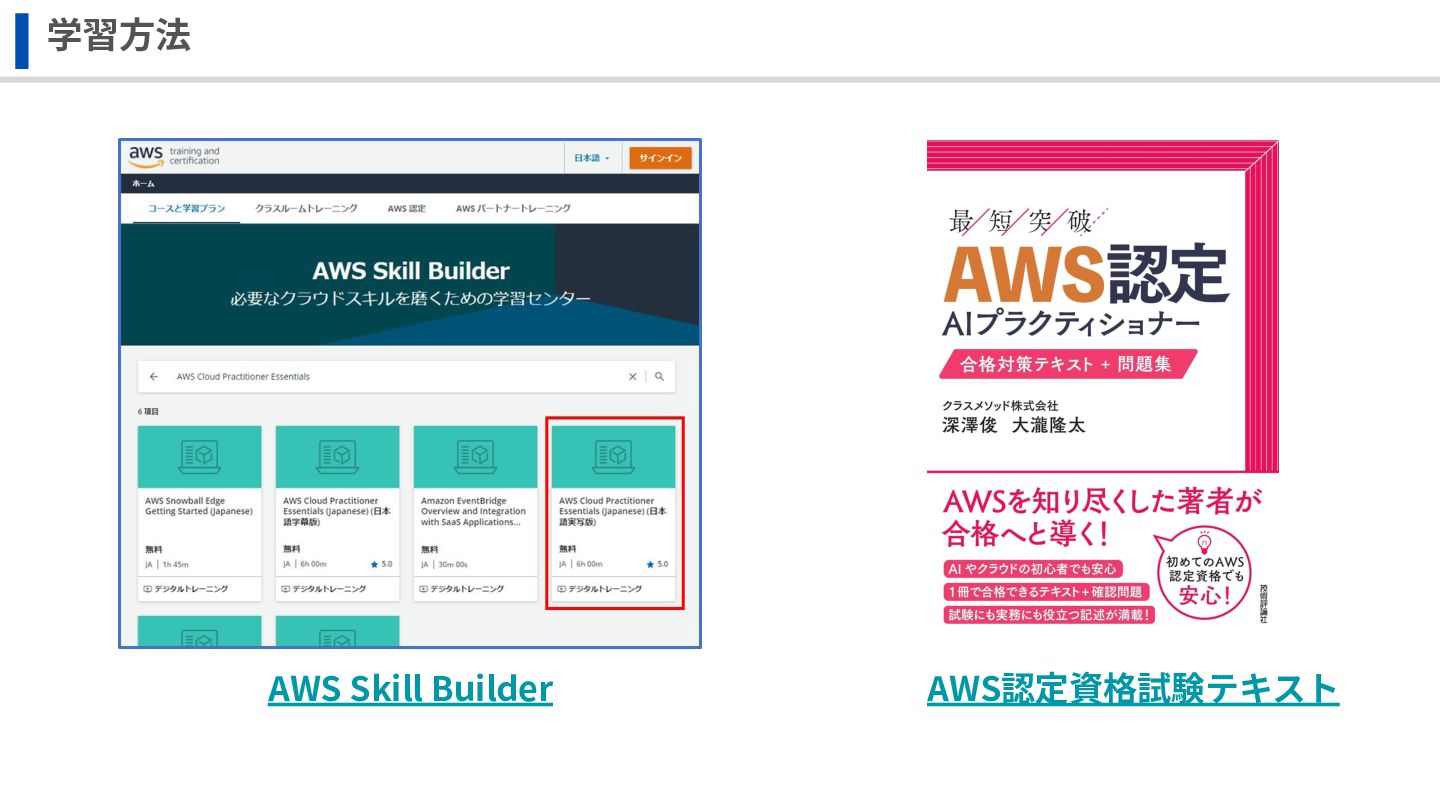Click the AWS training and certification logo
Screen dimensions: 1440x810
(174, 157)
